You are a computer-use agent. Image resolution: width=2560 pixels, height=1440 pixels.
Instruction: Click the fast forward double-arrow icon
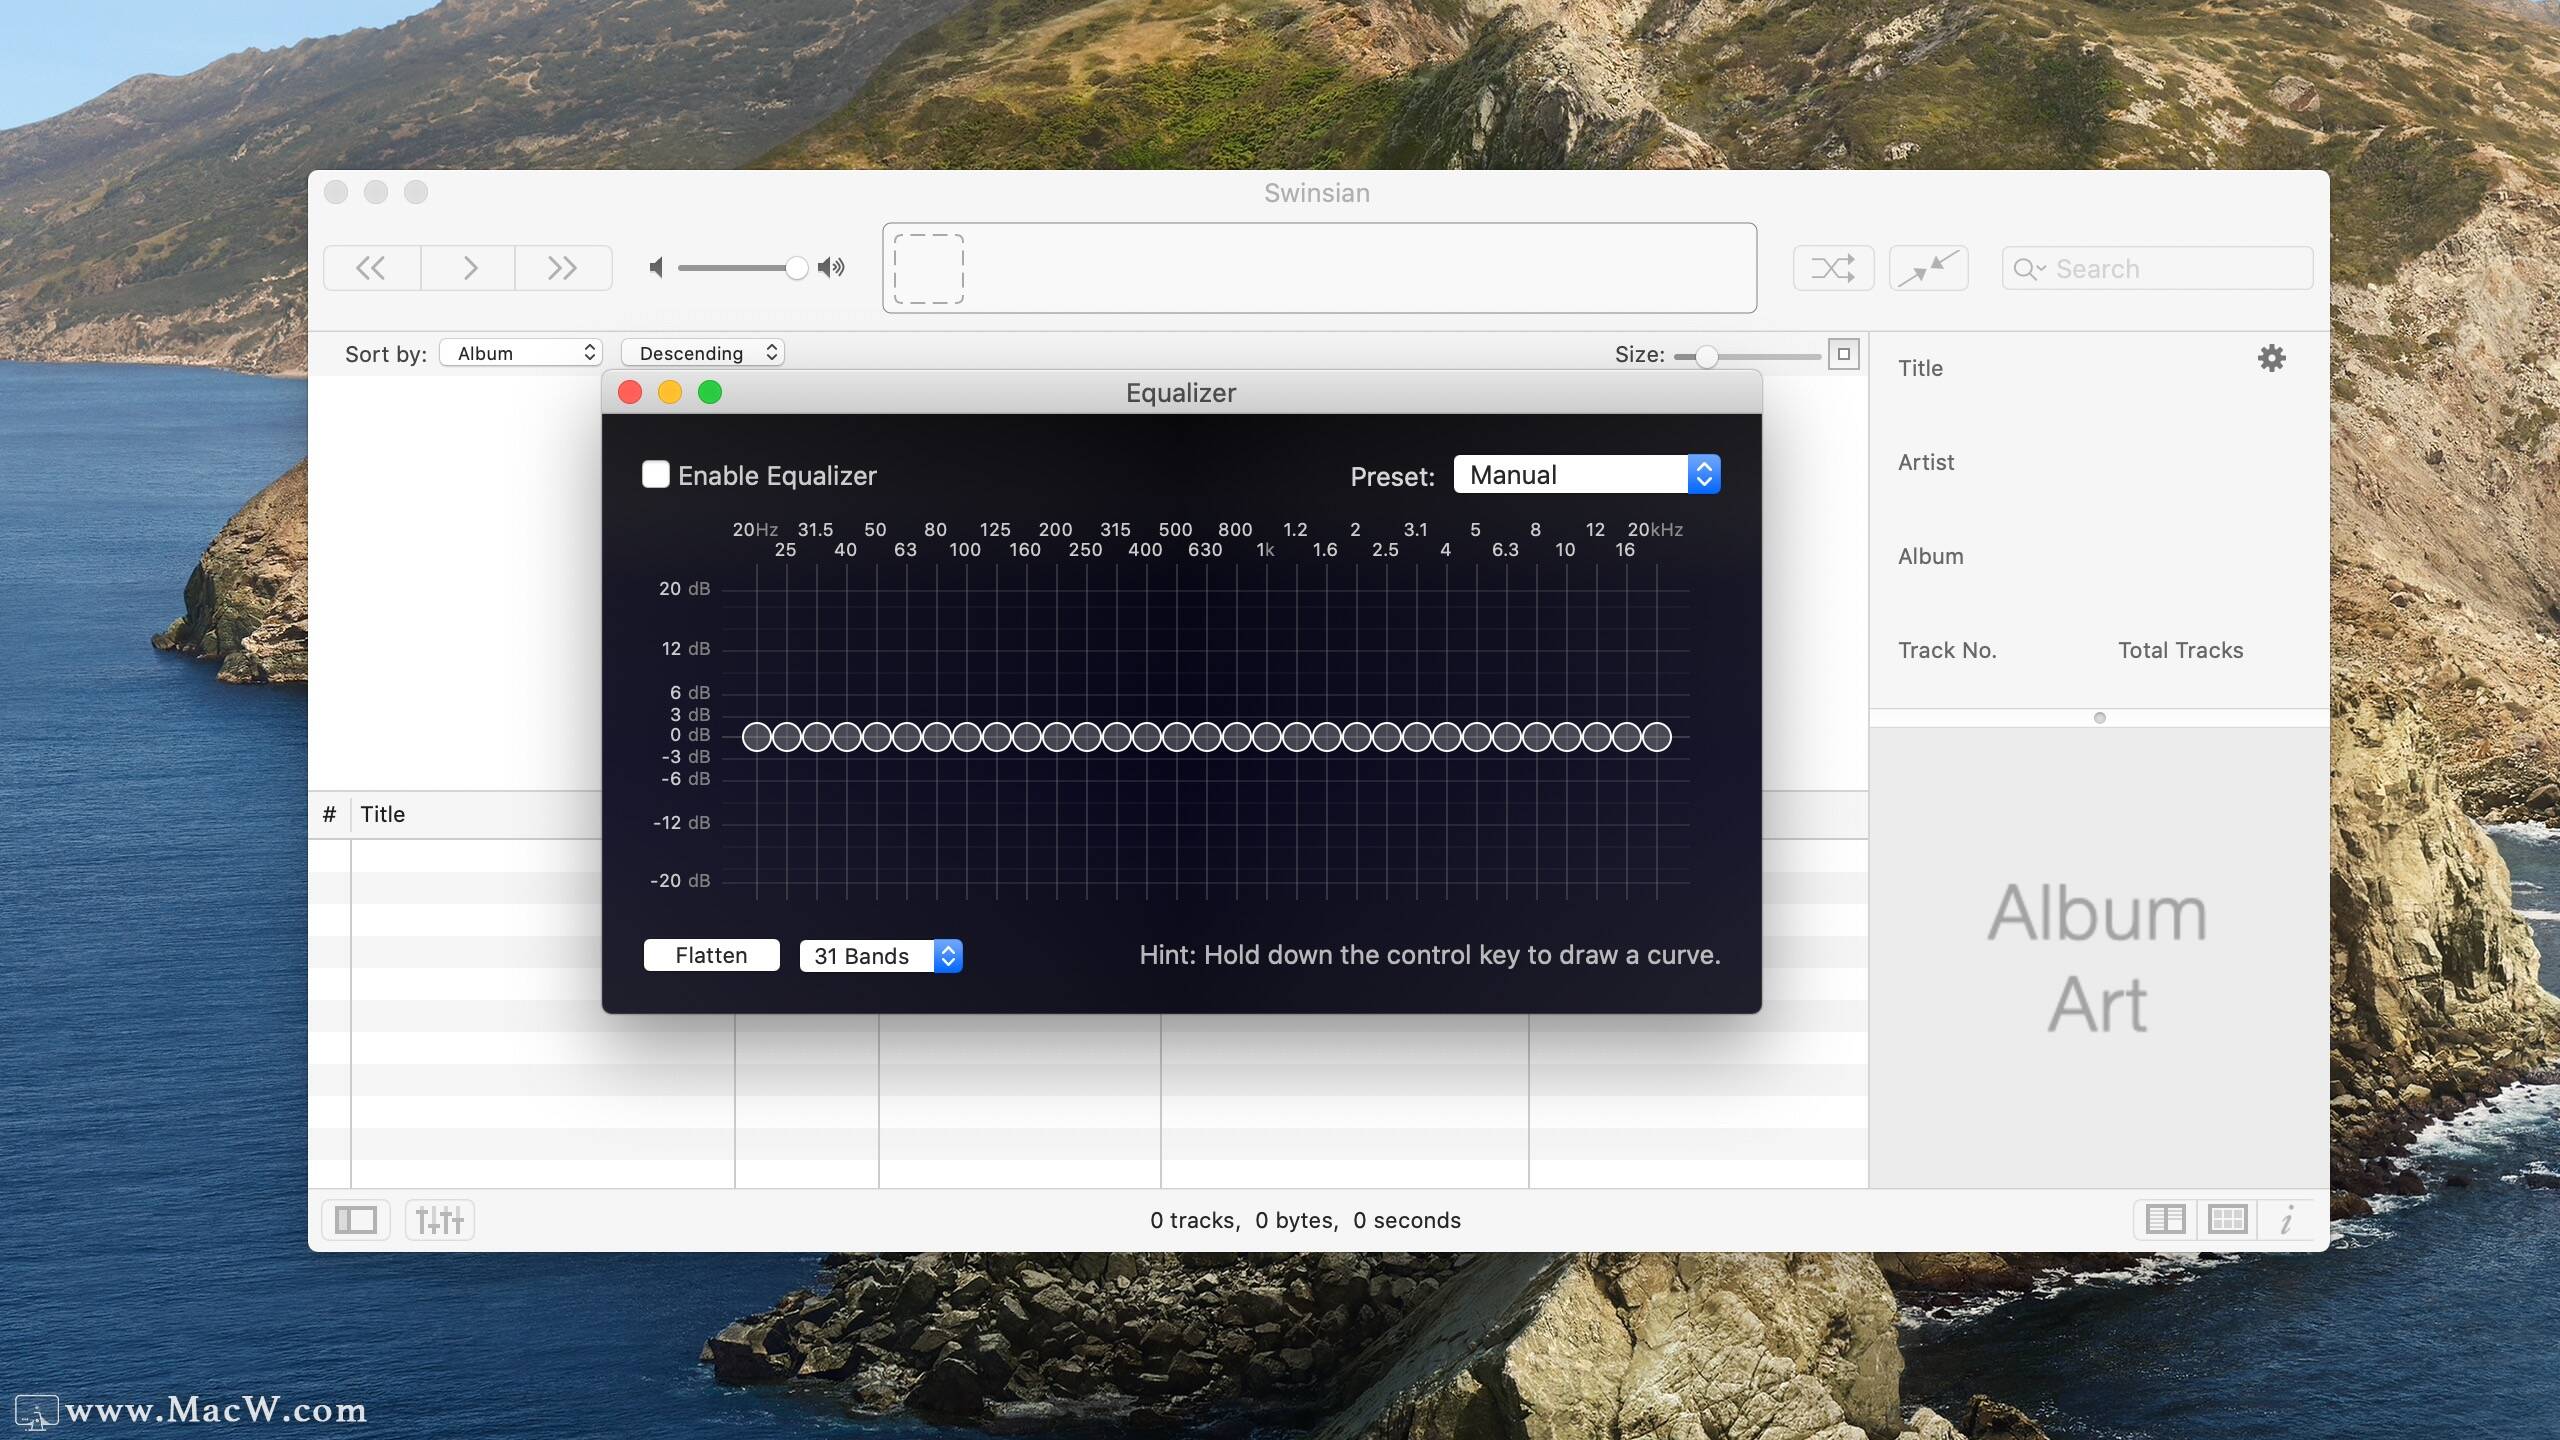coord(563,267)
